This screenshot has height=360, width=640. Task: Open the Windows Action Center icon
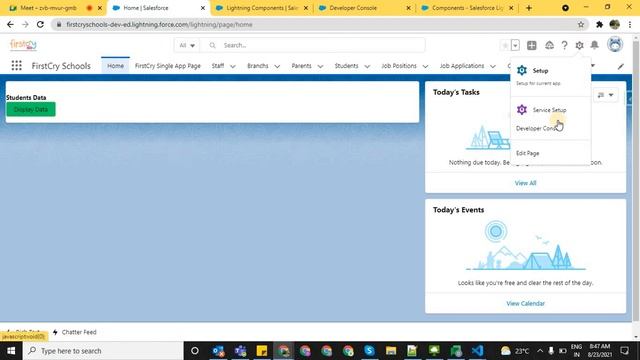coord(624,351)
